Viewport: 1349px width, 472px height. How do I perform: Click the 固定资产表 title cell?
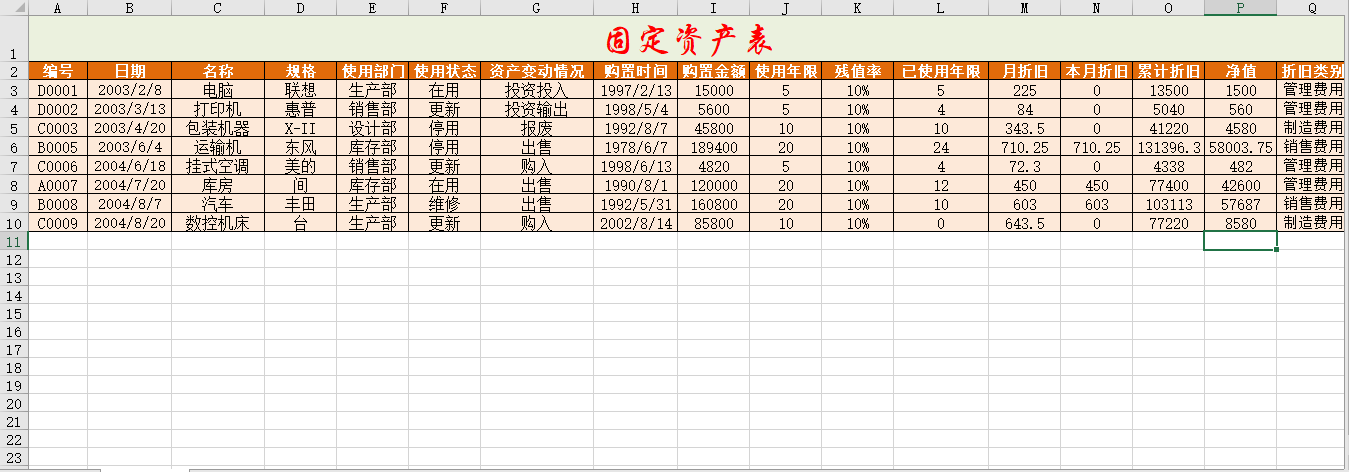pos(688,40)
